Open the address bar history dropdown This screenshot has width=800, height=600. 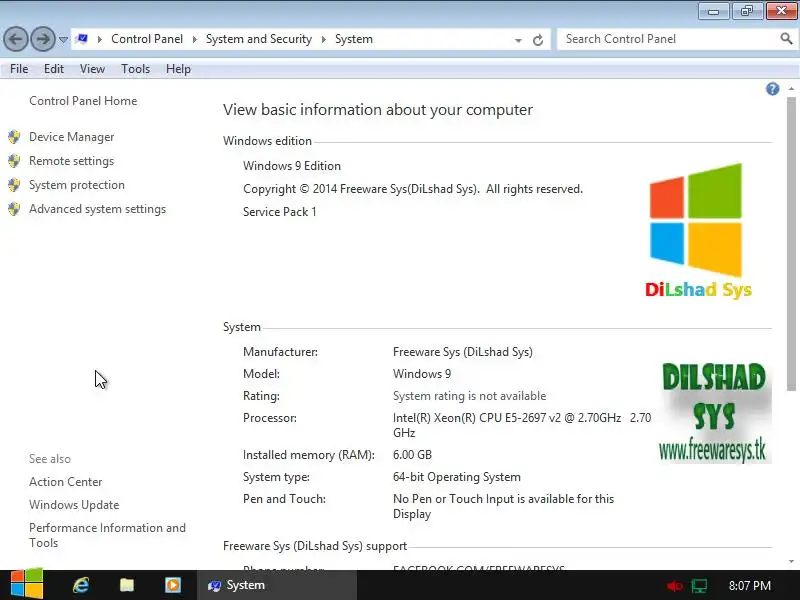[518, 40]
